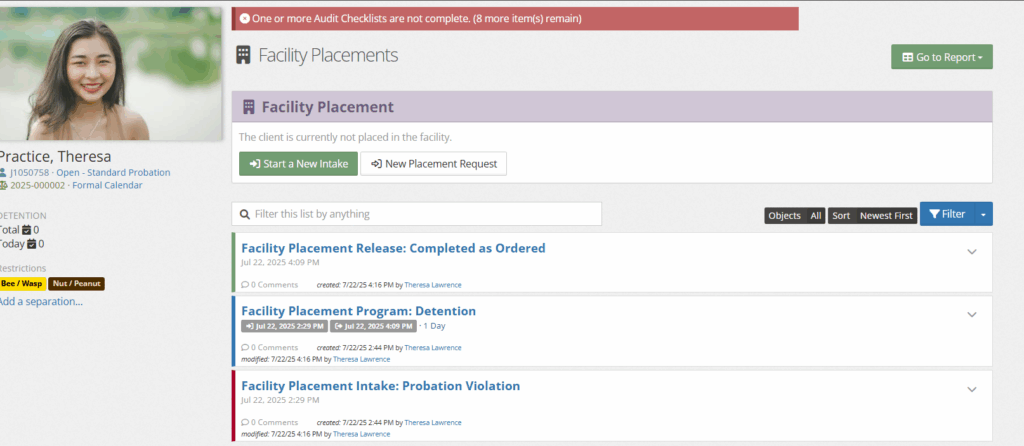Open Facility Placement Program: Detention
Viewport: 1024px width, 446px height.
click(x=359, y=311)
